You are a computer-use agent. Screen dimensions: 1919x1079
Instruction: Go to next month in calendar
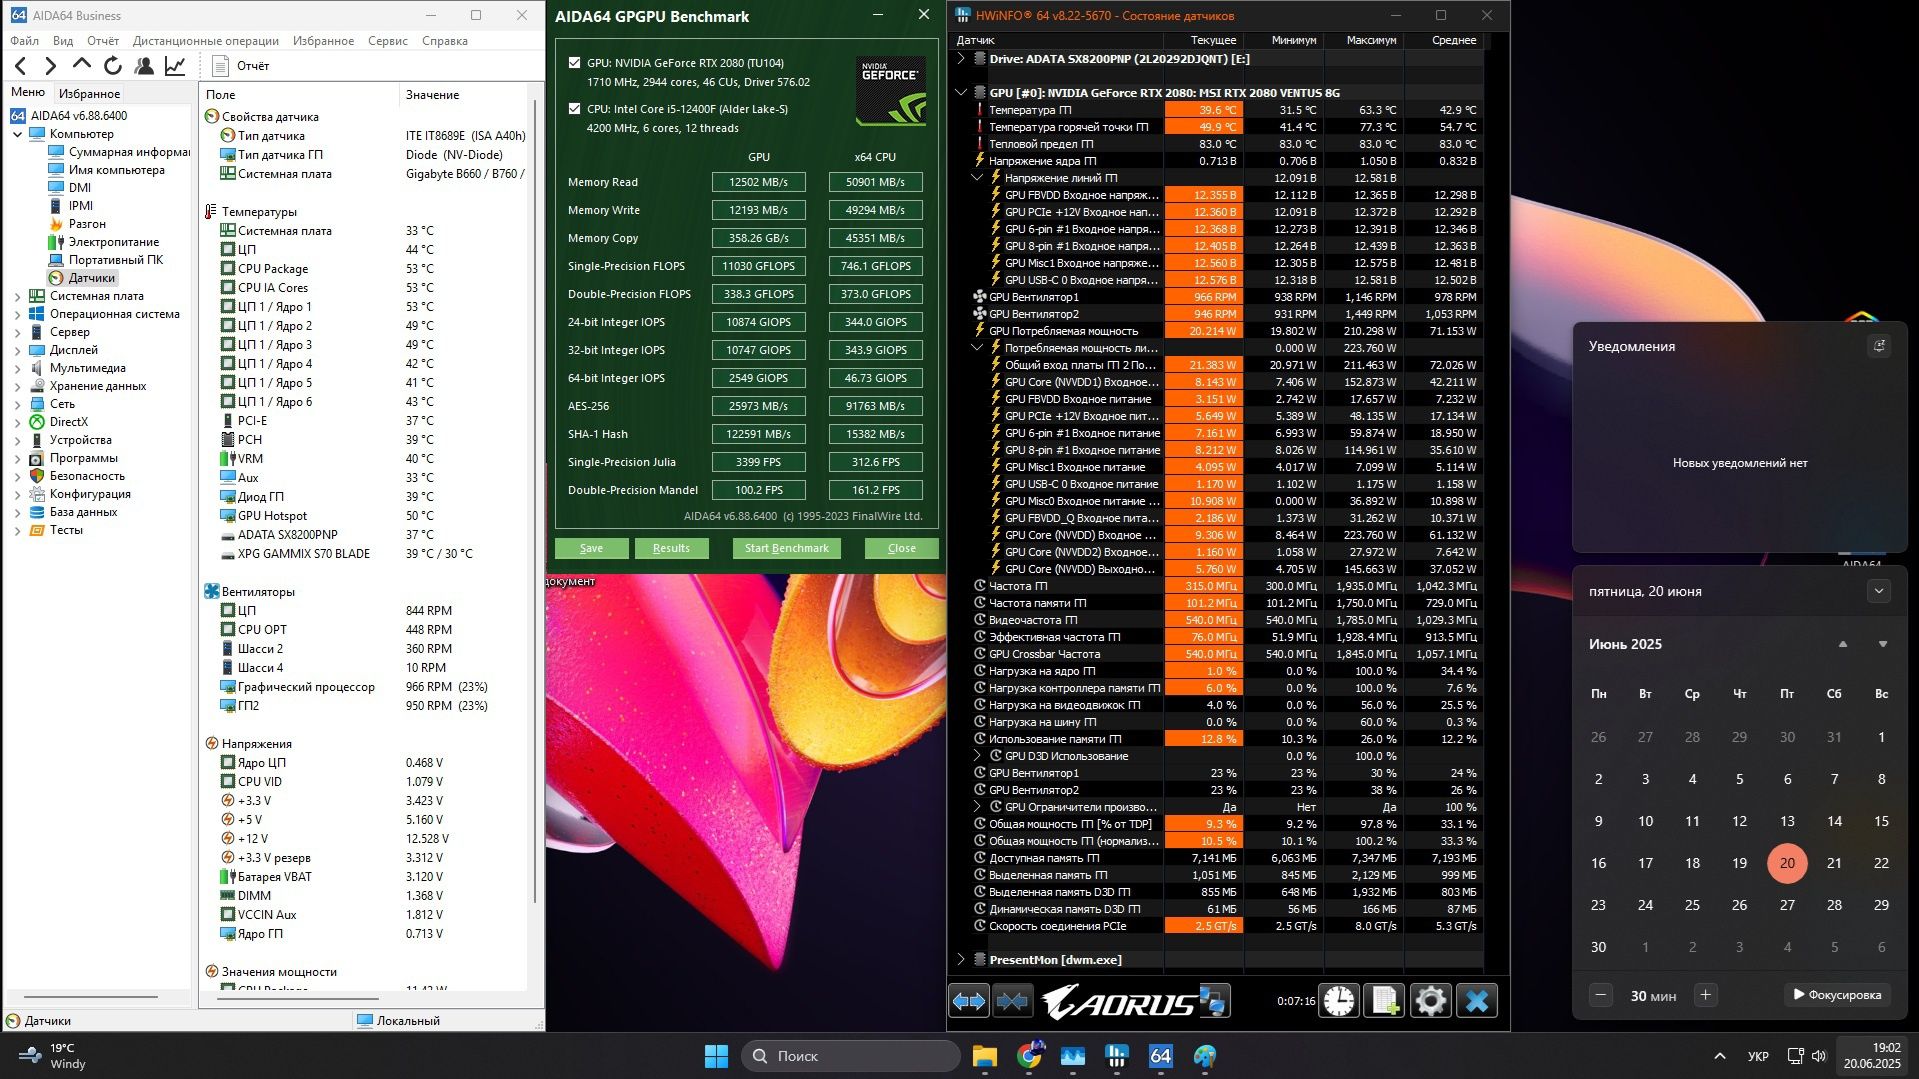coord(1883,644)
